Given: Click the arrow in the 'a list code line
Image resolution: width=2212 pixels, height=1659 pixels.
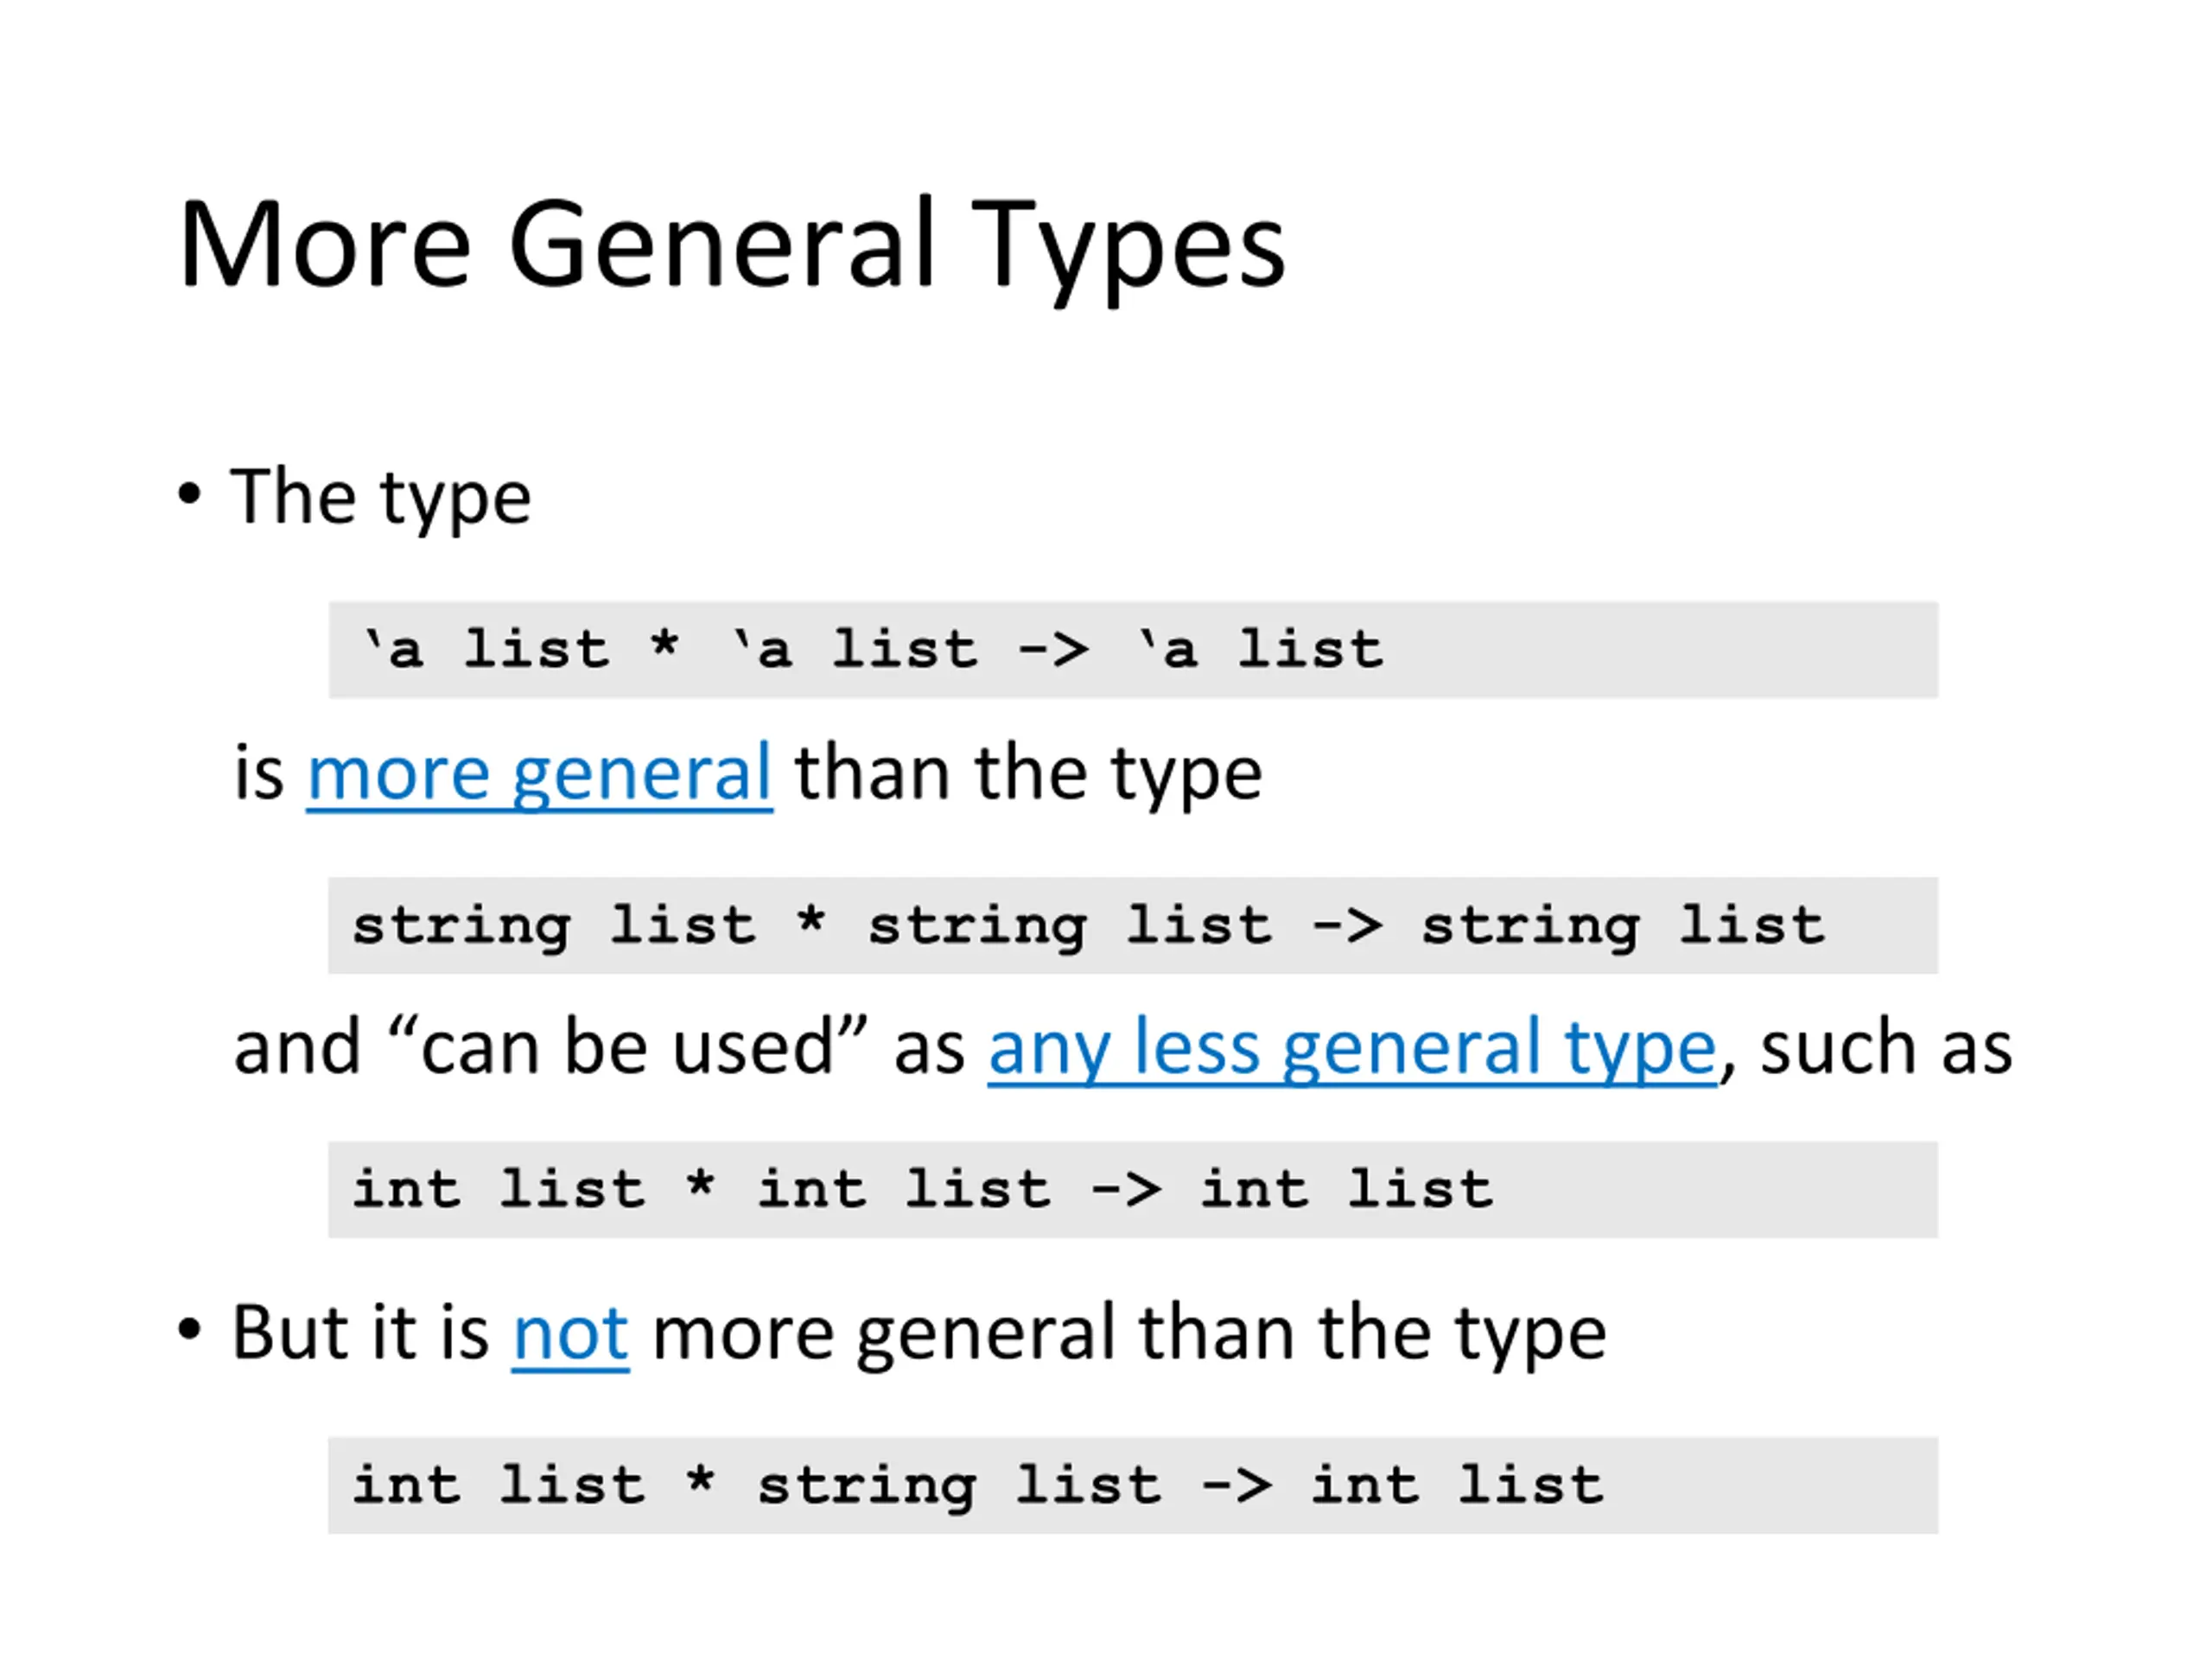Looking at the screenshot, I should [x=1053, y=650].
